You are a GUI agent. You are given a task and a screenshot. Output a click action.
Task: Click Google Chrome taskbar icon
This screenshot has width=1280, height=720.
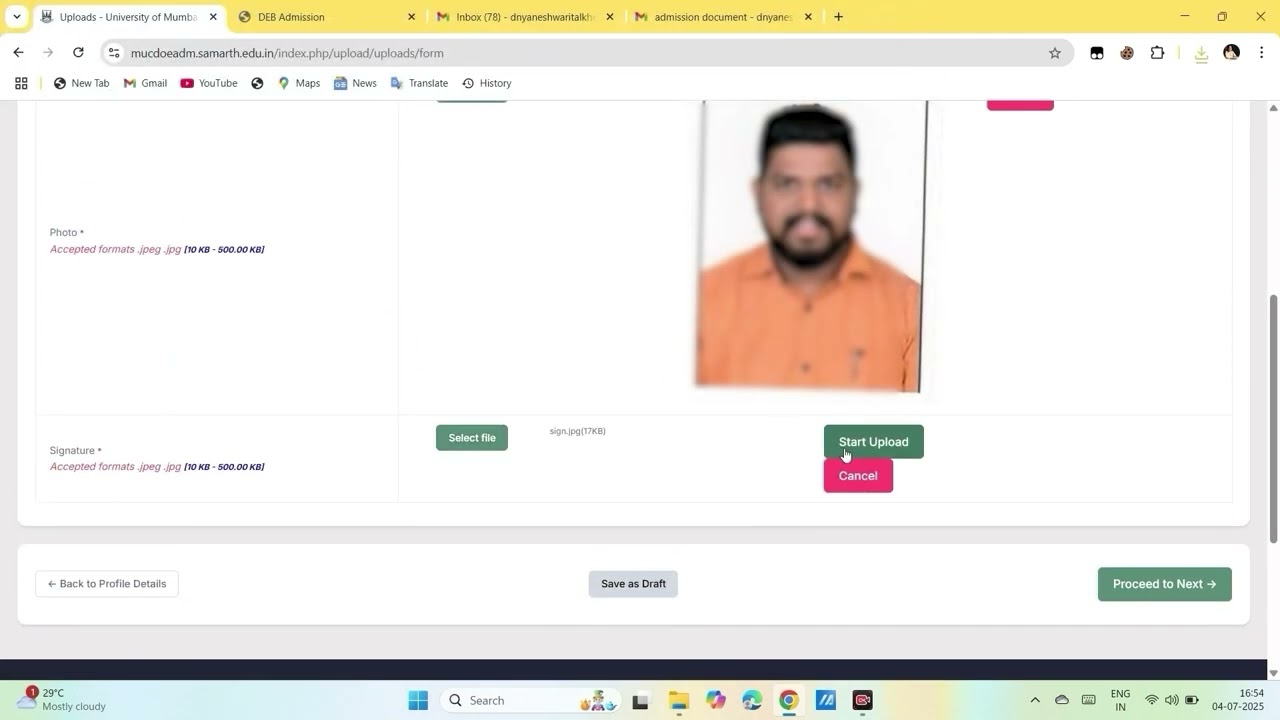pos(789,700)
